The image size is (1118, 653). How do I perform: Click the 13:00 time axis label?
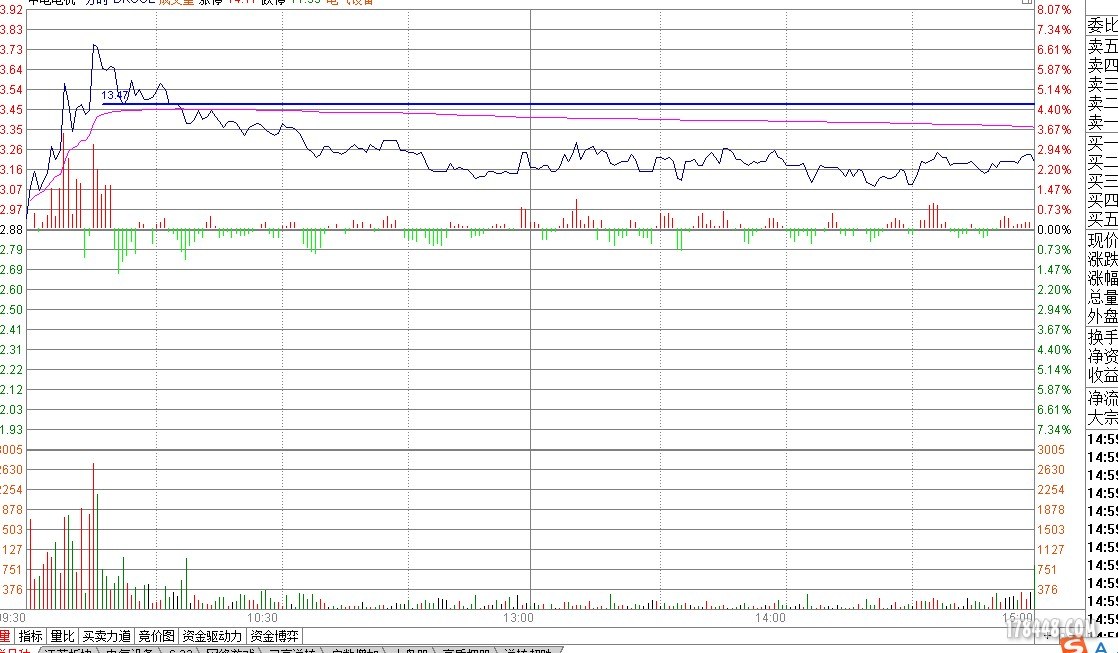click(518, 617)
